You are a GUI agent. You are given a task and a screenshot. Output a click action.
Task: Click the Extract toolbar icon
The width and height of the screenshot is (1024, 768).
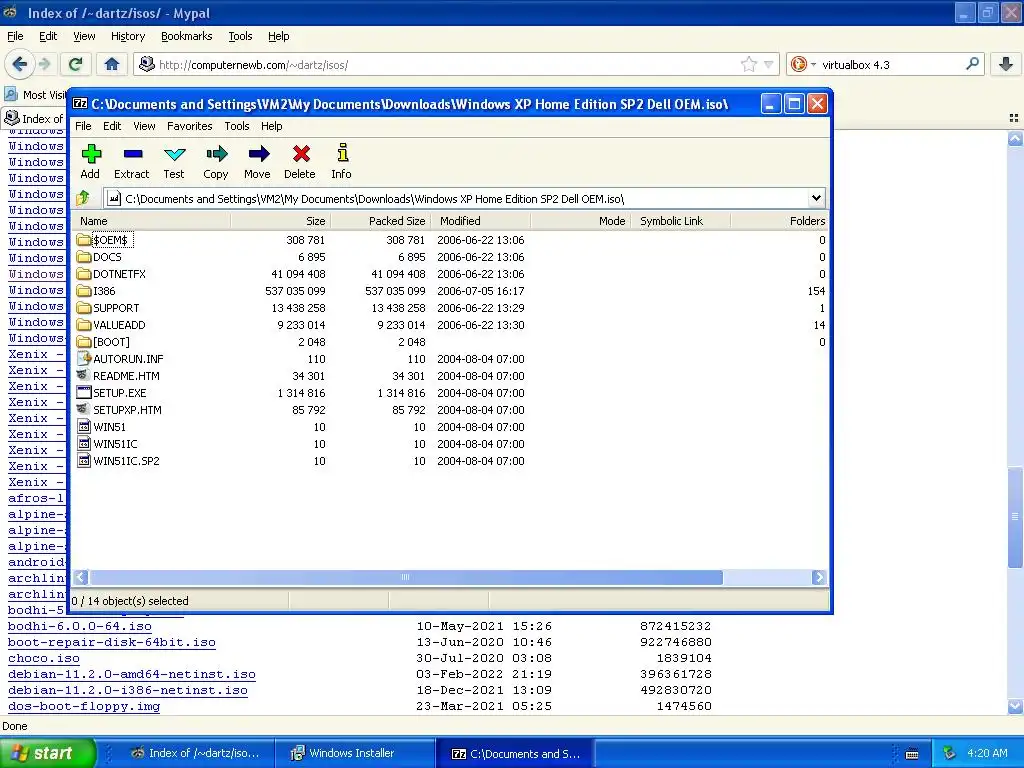coord(132,161)
